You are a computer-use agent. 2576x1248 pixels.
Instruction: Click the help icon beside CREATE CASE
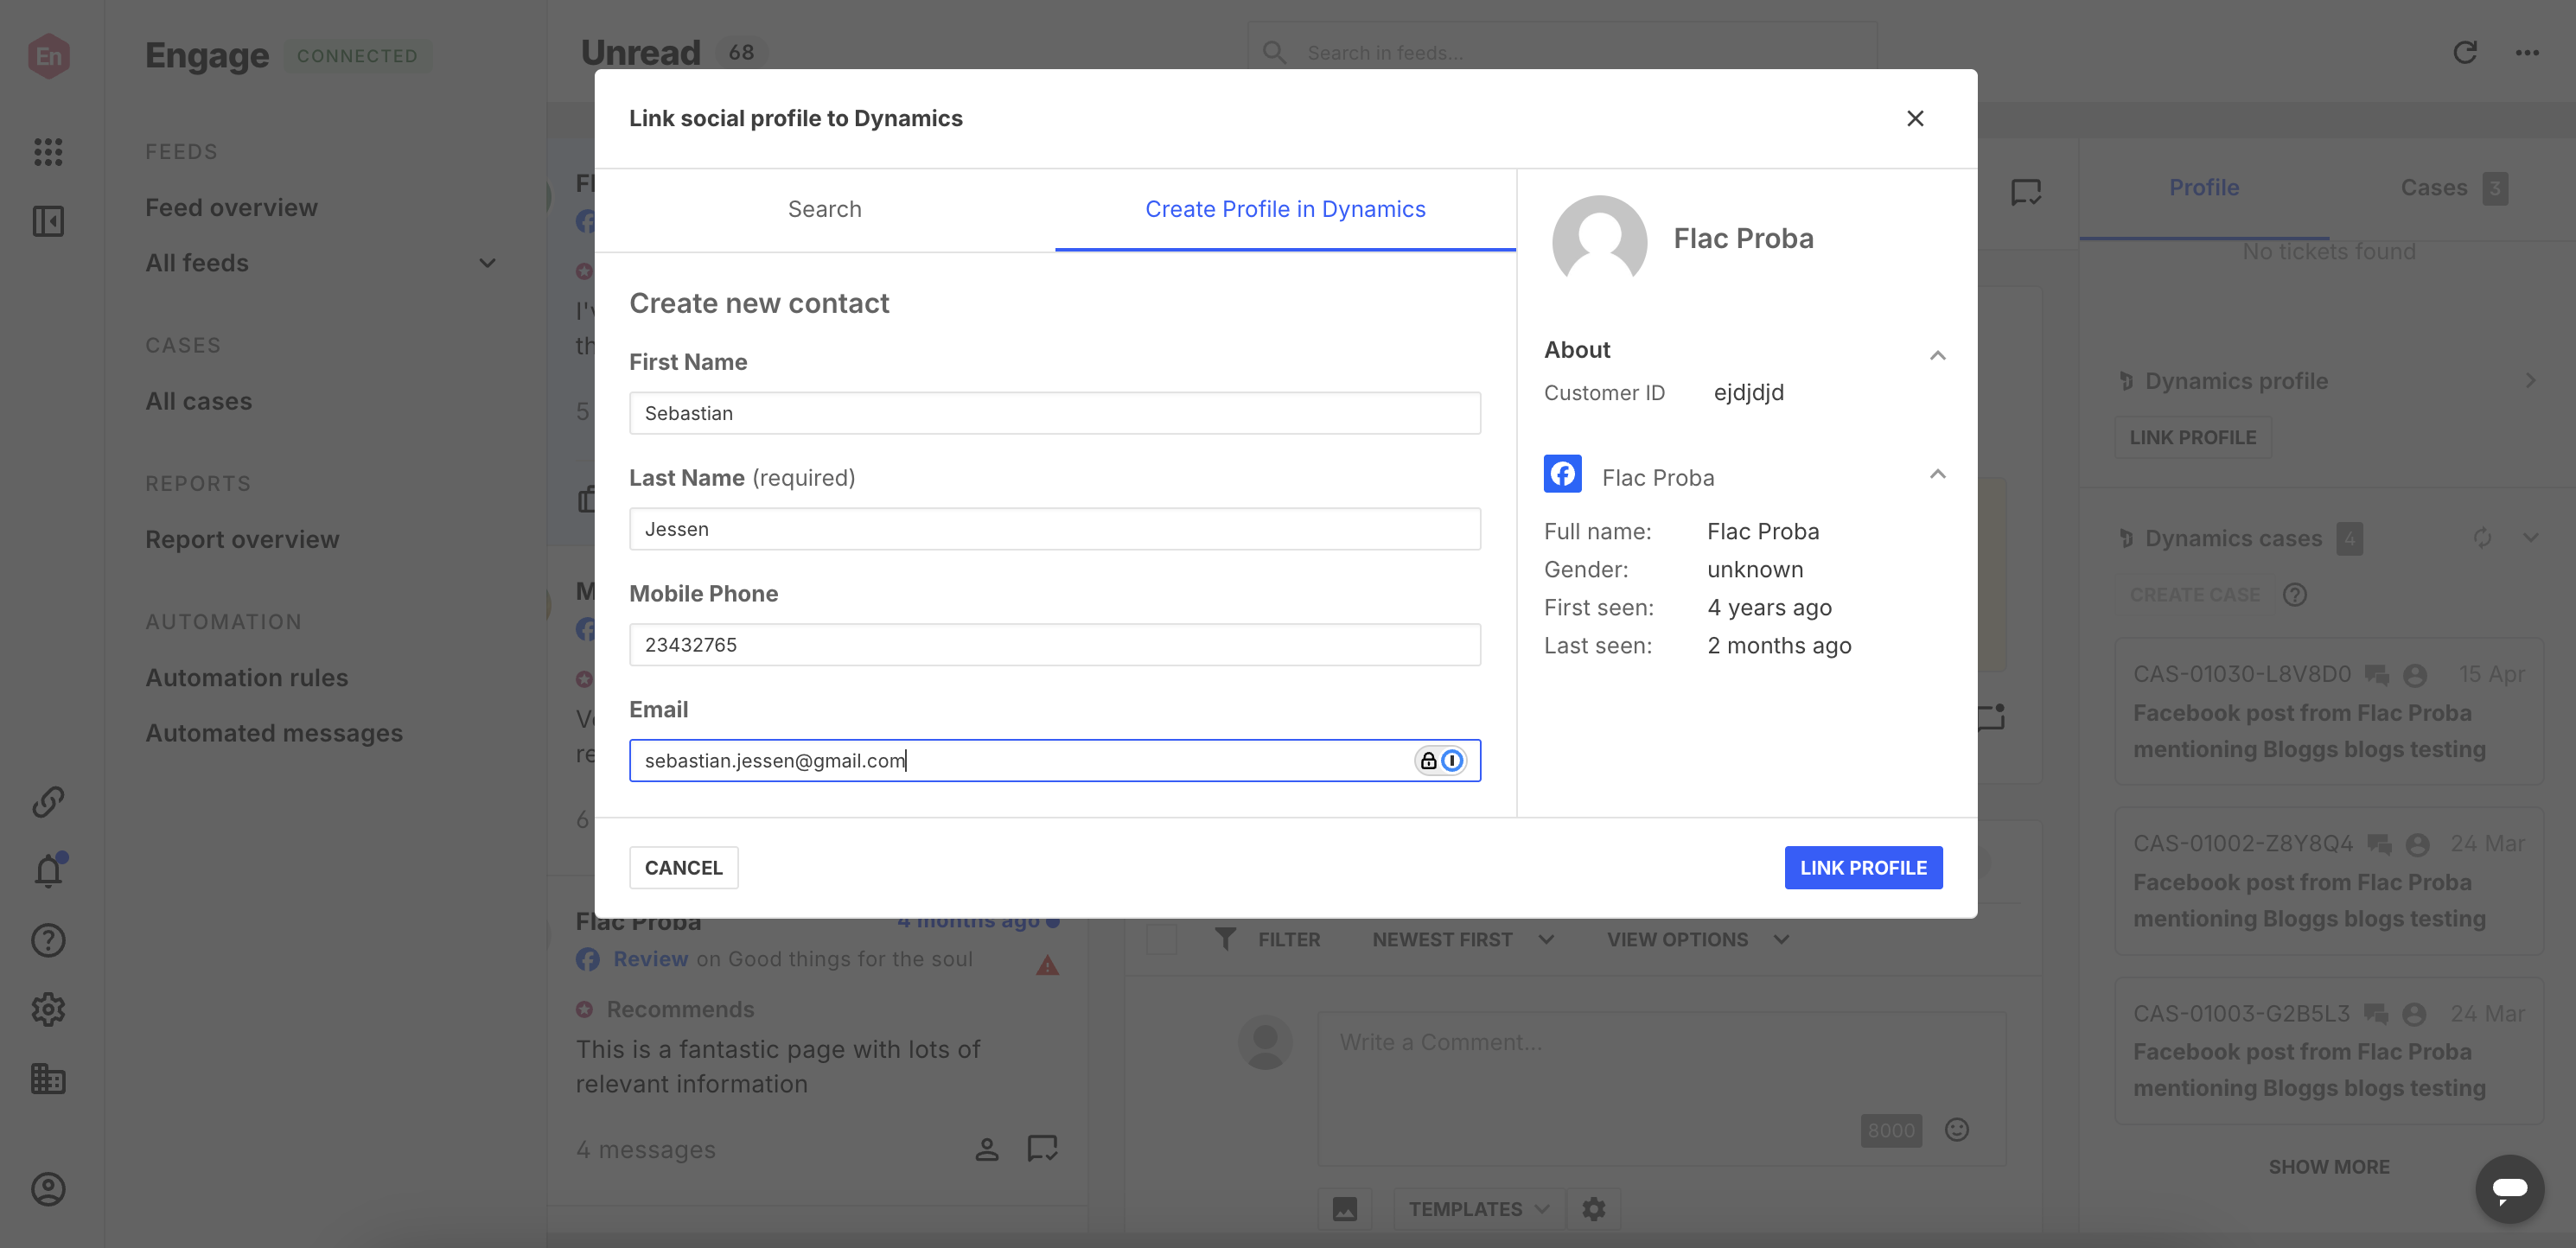pyautogui.click(x=2295, y=595)
